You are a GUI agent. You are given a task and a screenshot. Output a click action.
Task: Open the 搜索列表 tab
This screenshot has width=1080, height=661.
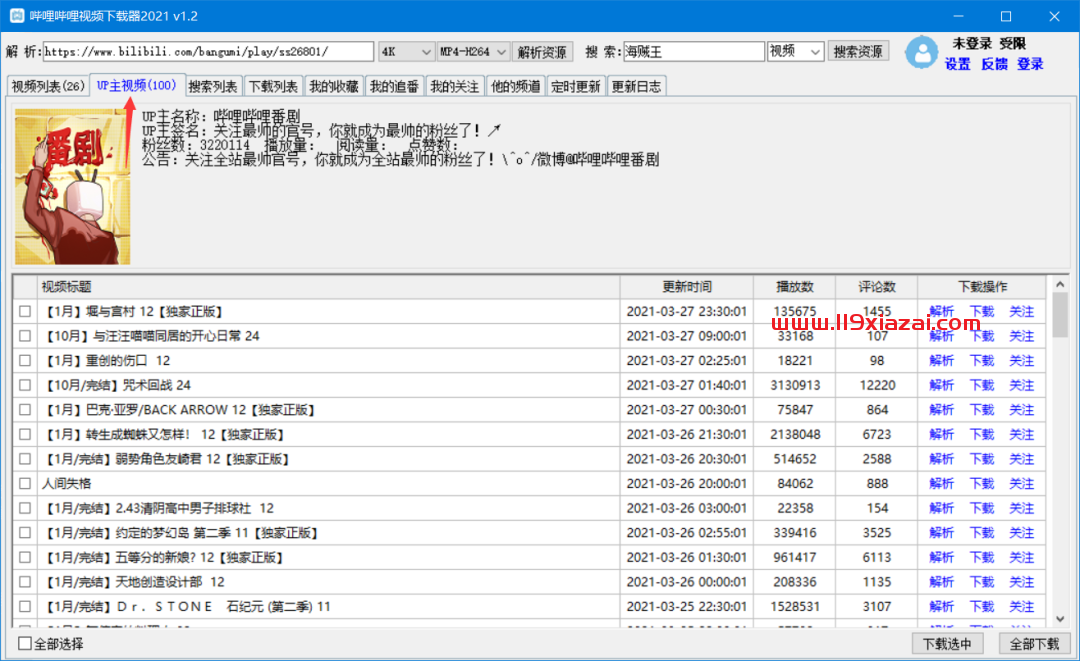pos(213,86)
